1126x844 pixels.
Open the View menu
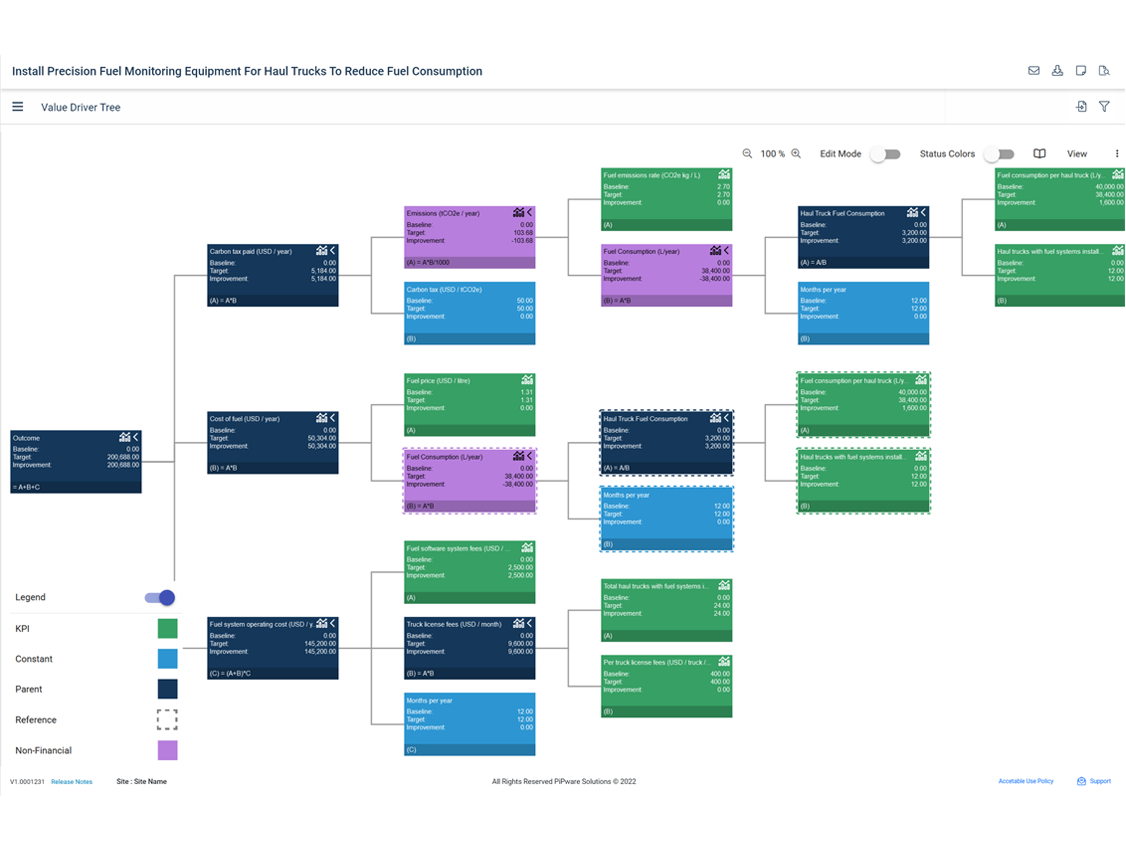point(1076,154)
